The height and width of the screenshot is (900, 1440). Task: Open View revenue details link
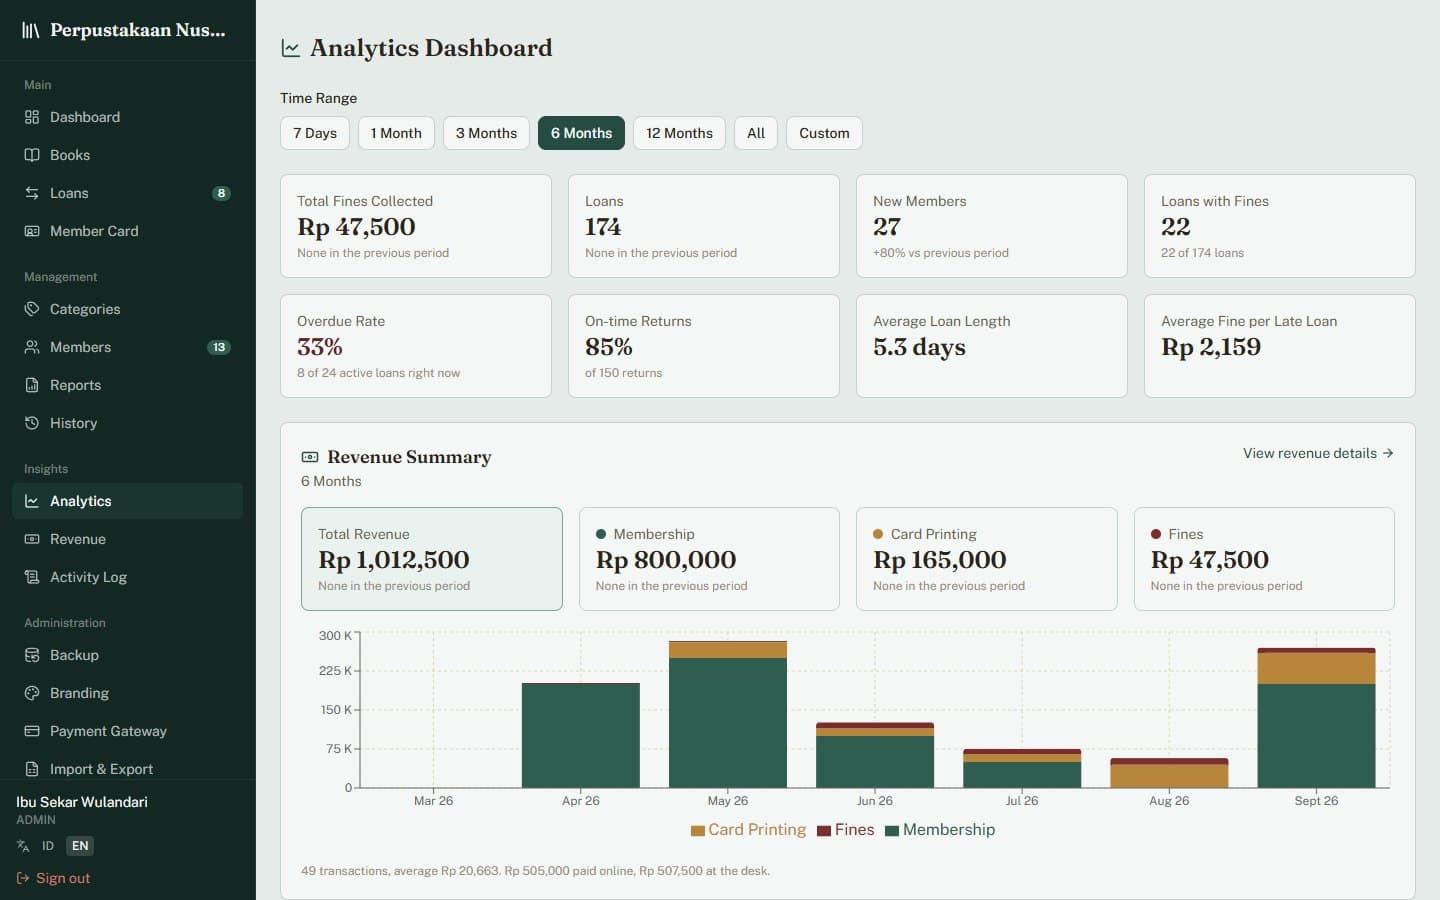point(1318,453)
